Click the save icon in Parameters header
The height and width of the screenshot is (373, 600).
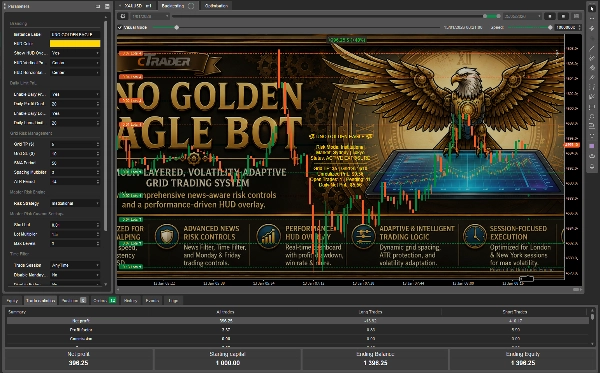[x=107, y=6]
